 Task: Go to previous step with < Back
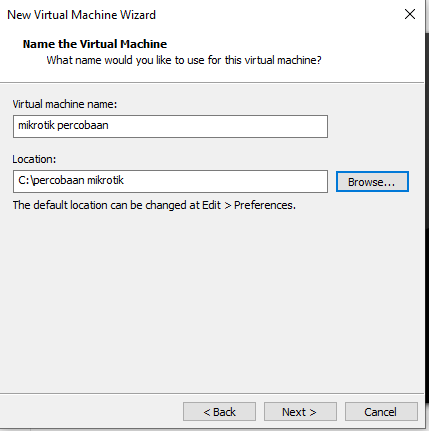tap(219, 412)
